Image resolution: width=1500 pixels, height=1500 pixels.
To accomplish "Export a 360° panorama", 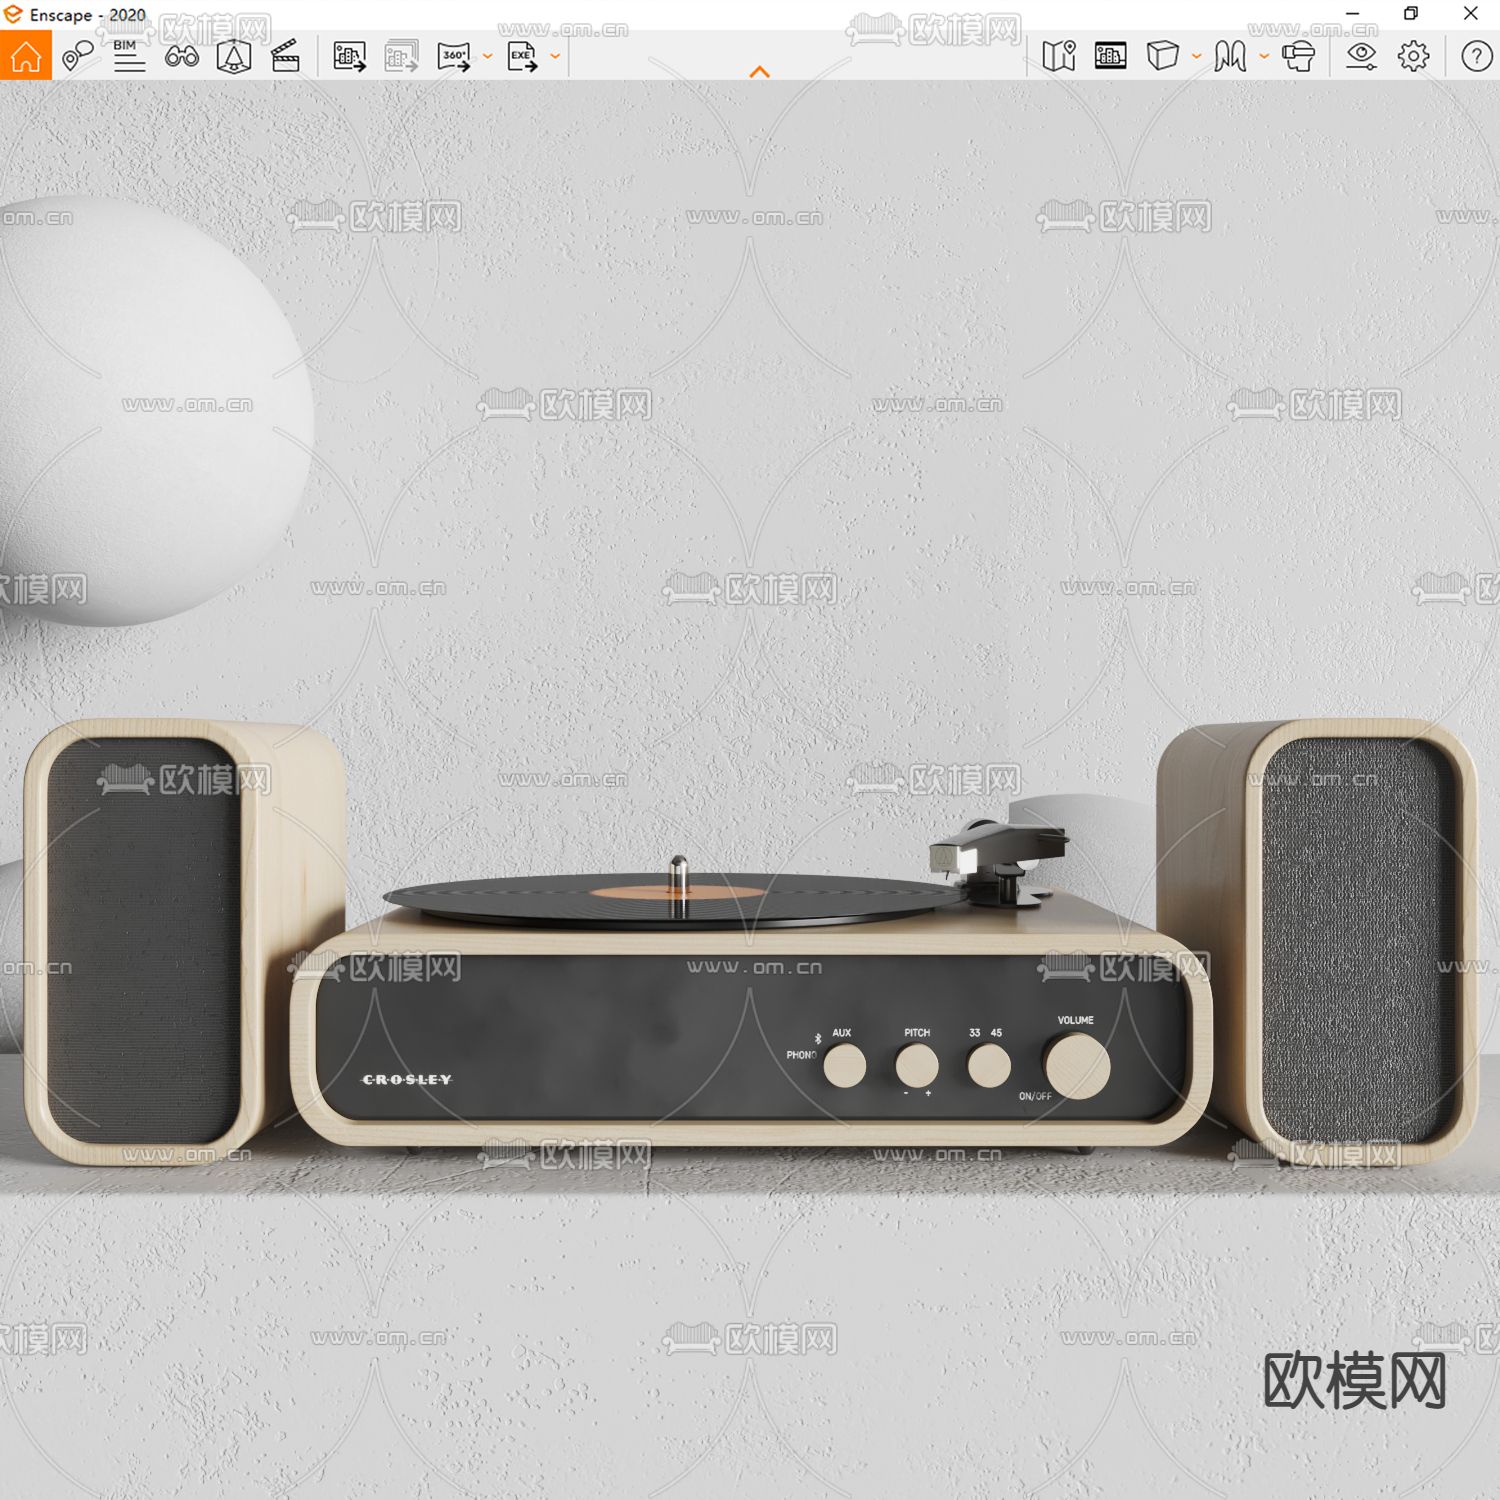I will (454, 57).
